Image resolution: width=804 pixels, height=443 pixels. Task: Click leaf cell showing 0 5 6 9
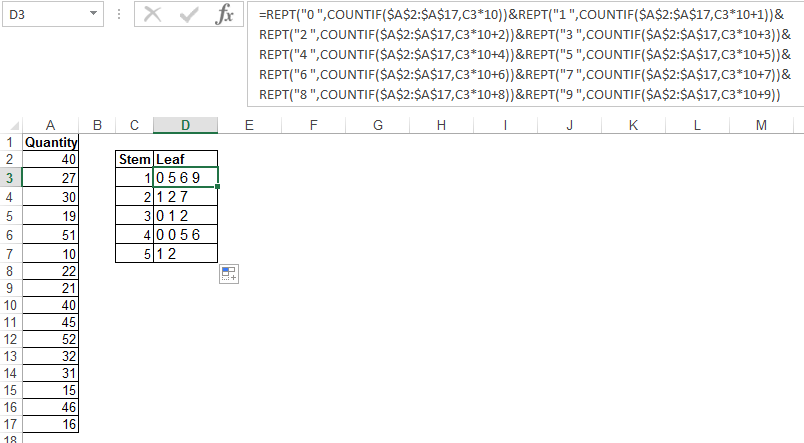coord(185,178)
